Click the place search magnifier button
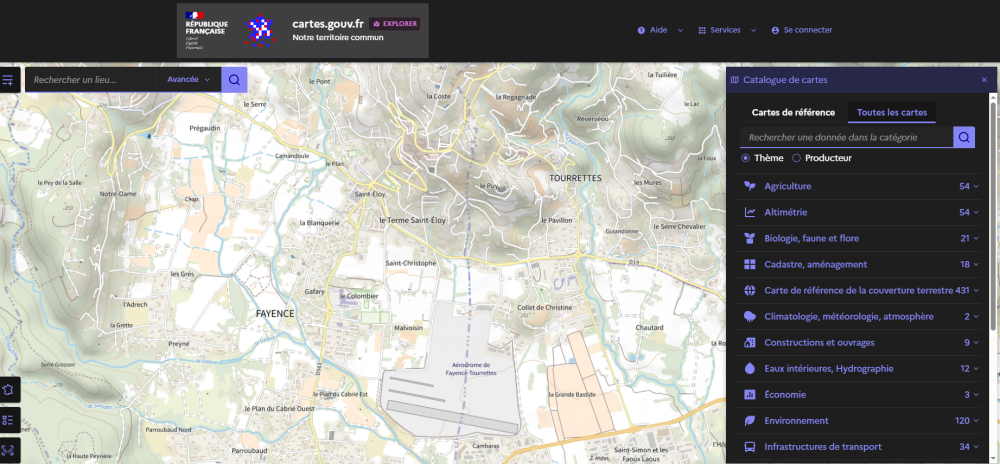 (x=234, y=80)
